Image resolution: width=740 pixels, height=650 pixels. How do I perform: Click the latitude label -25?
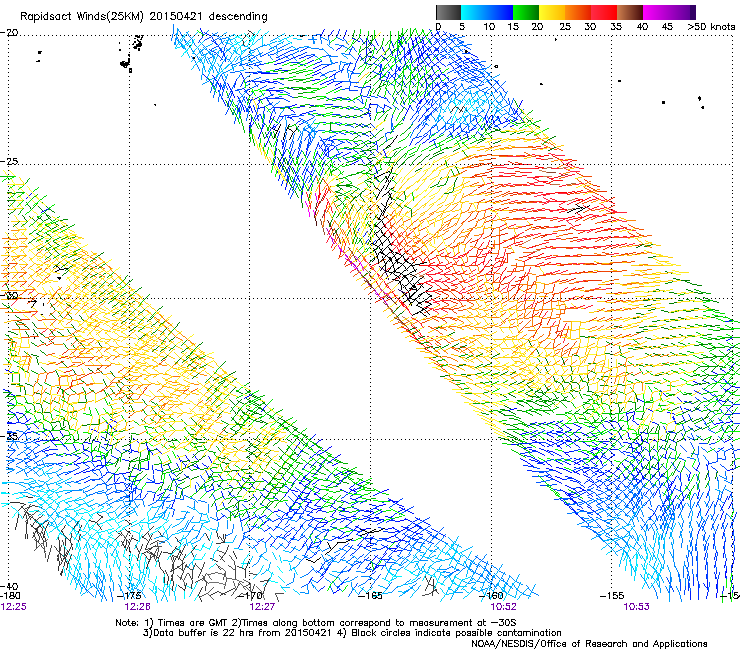[x=9, y=161]
